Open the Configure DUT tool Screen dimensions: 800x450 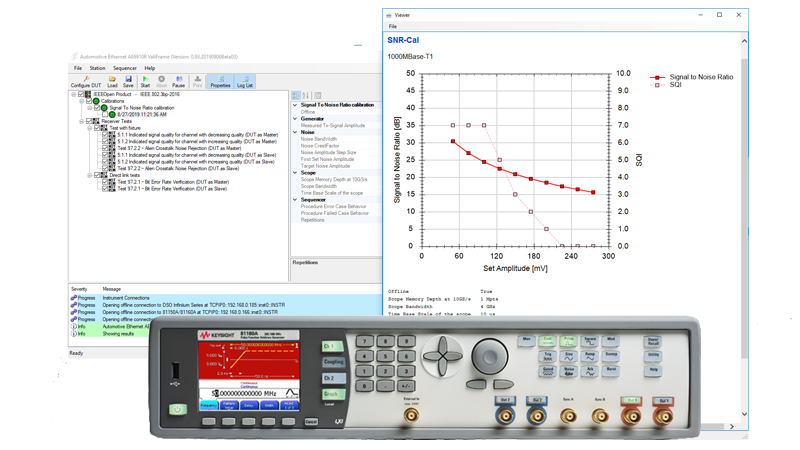pyautogui.click(x=86, y=82)
